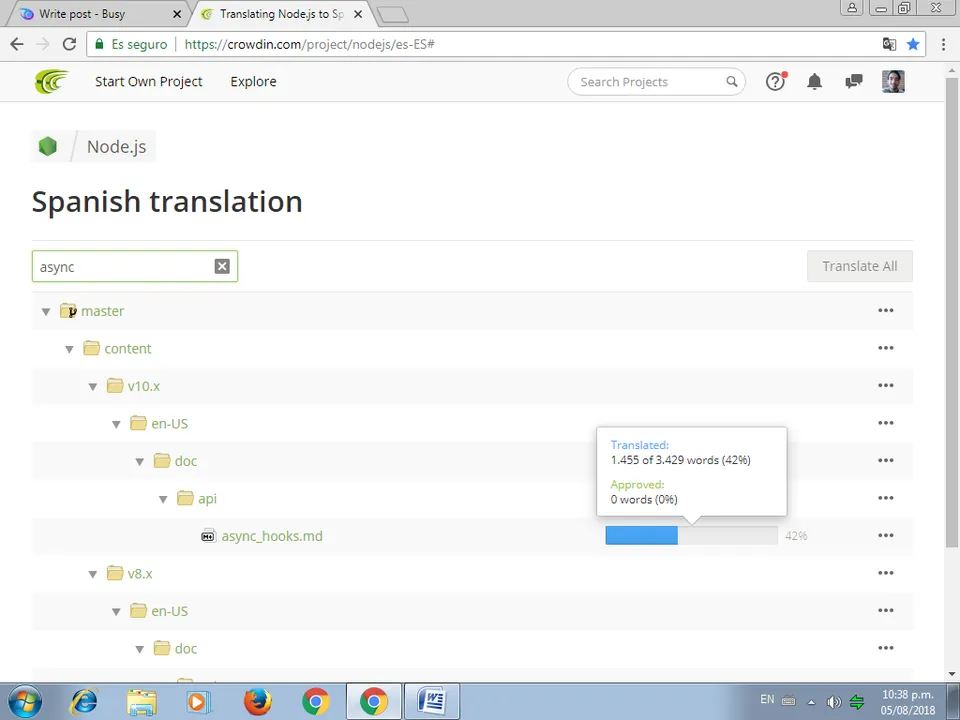Click the Node.js green hexagon project icon
The height and width of the screenshot is (720, 960).
(x=48, y=146)
